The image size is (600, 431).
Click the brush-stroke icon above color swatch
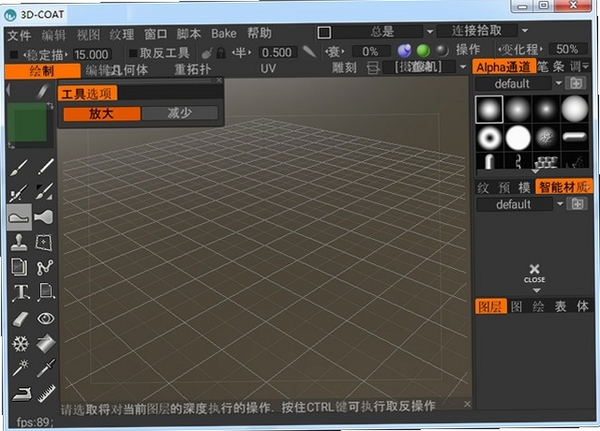pyautogui.click(x=42, y=90)
